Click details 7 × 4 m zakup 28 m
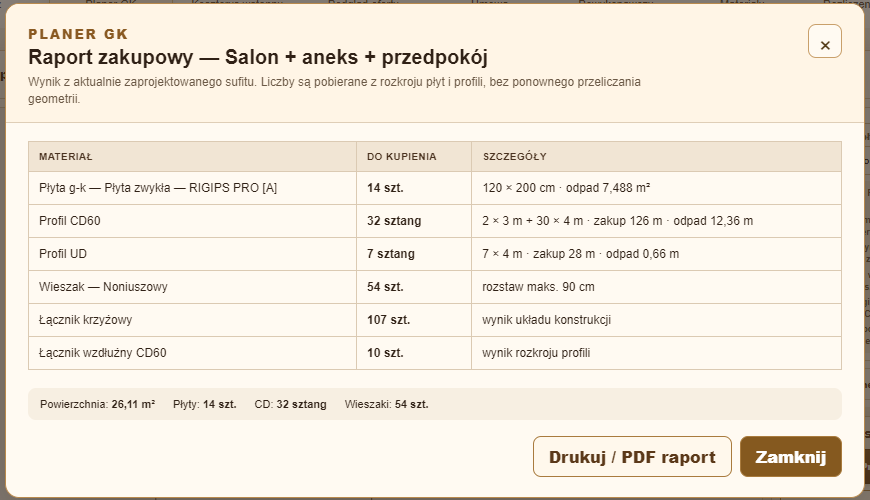The image size is (870, 500). (x=656, y=254)
